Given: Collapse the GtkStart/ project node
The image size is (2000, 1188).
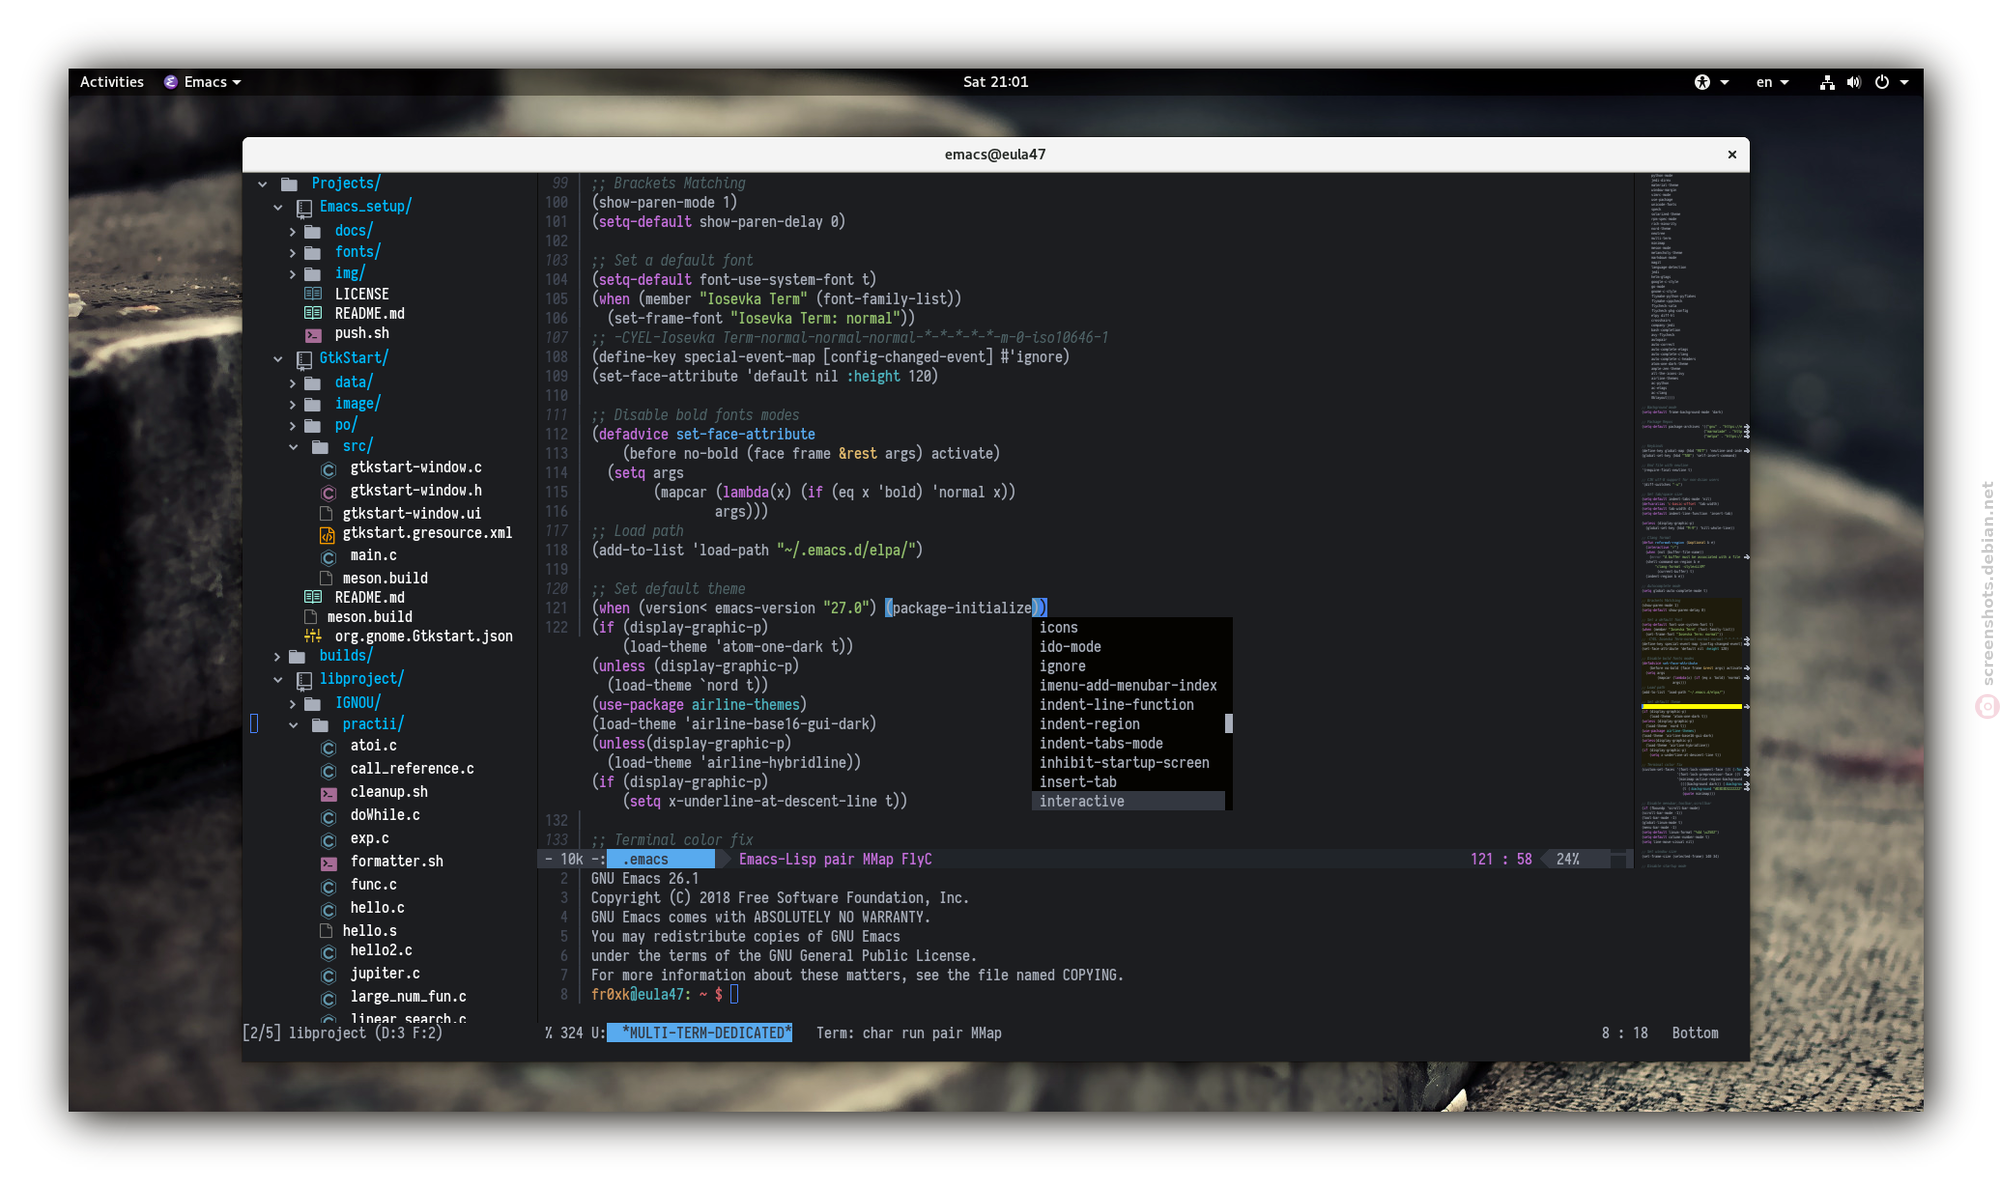Looking at the screenshot, I should 278,359.
